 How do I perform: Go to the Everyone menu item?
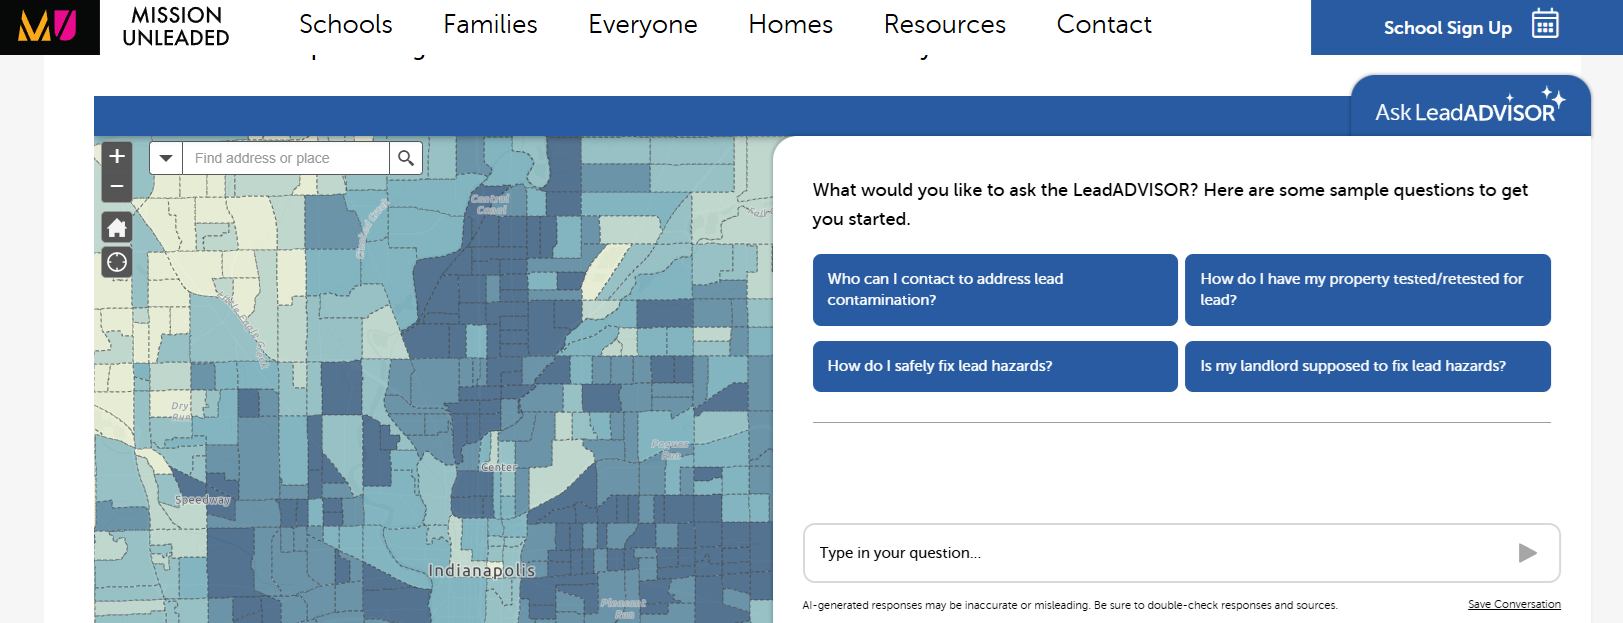(643, 25)
